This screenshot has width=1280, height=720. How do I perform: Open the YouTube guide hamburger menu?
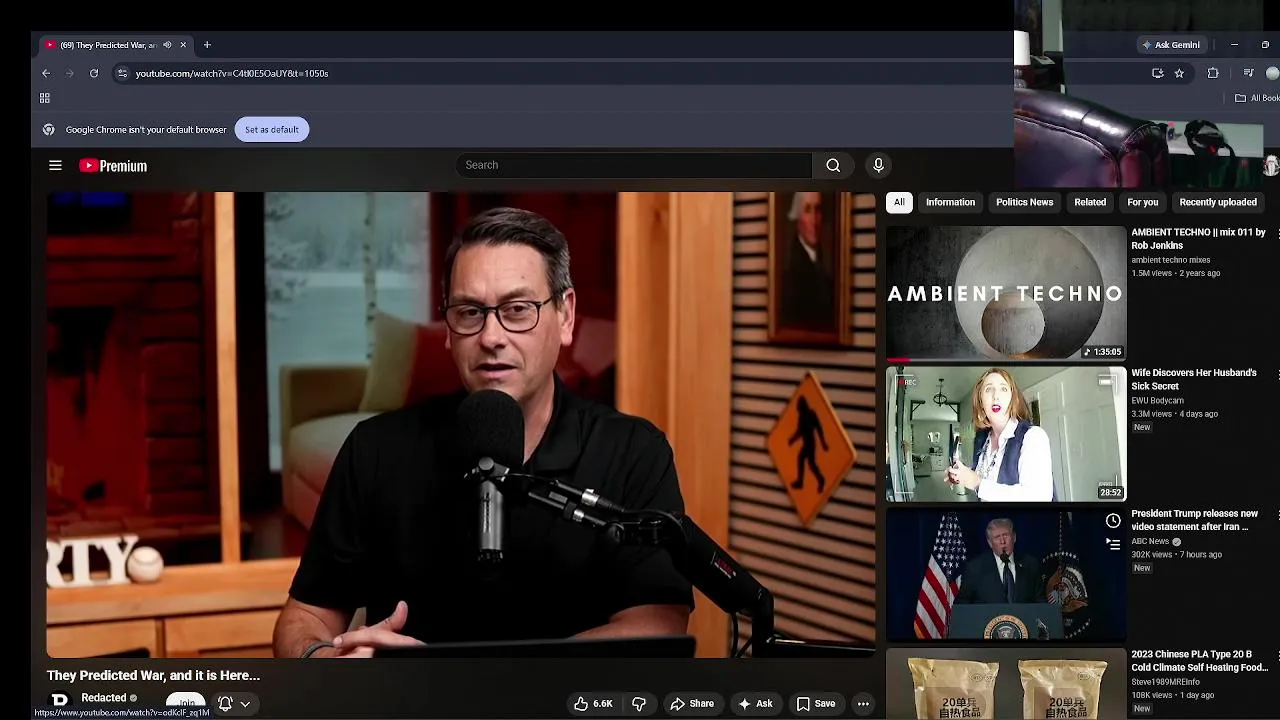coord(55,166)
